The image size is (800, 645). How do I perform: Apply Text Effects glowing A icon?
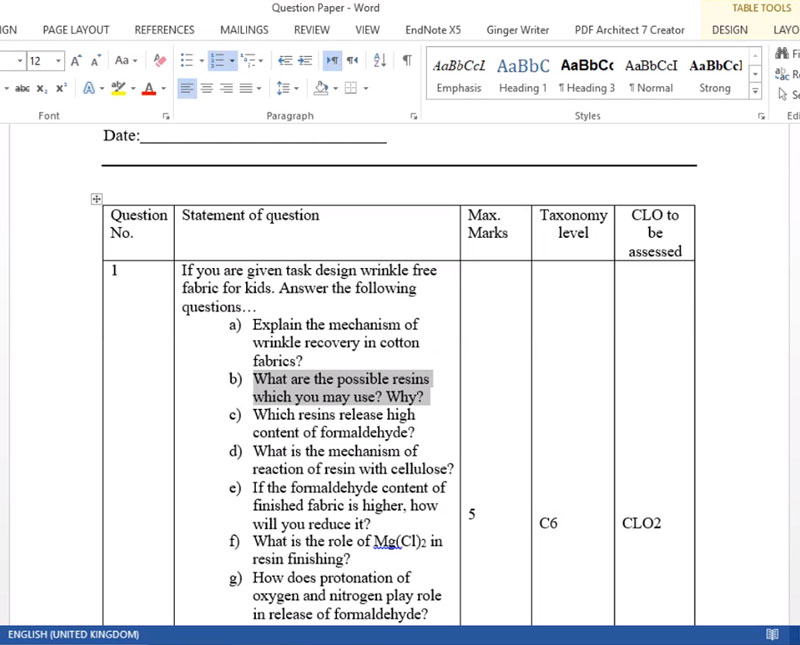[x=89, y=88]
